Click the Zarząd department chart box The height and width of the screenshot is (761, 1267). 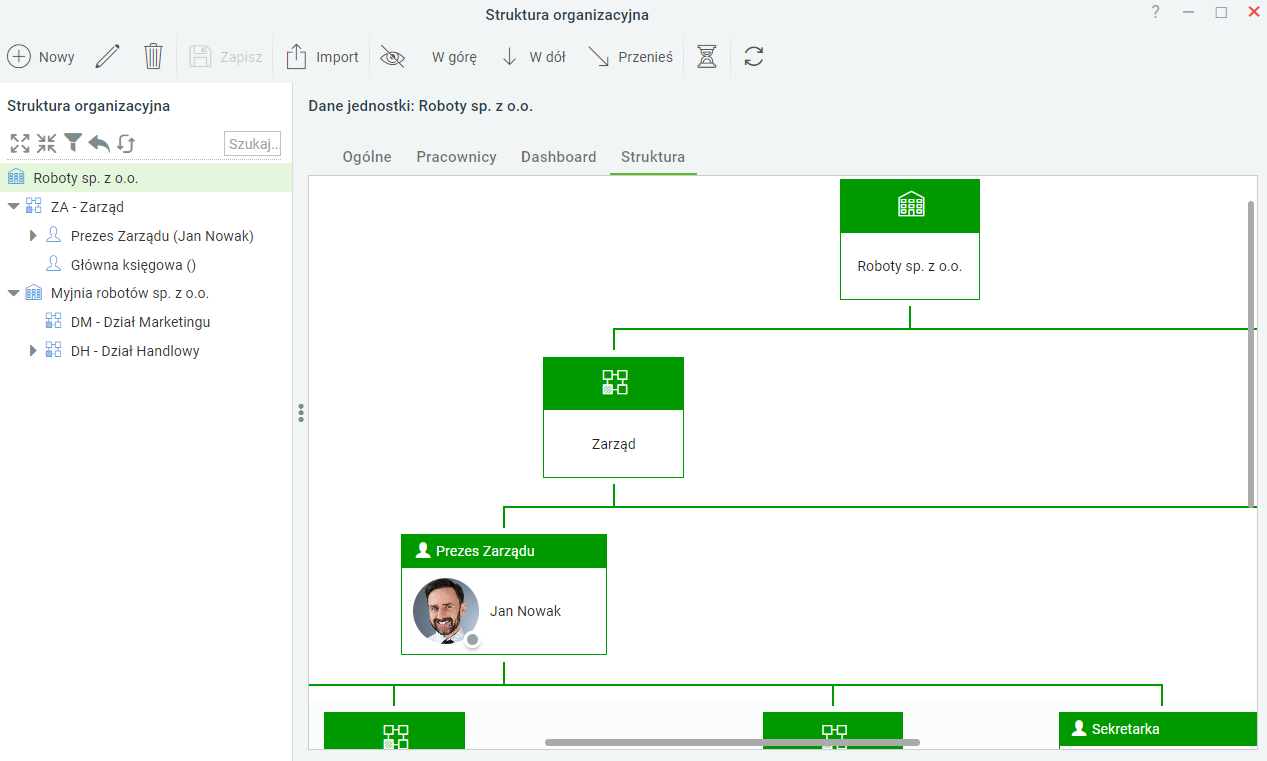(x=613, y=417)
